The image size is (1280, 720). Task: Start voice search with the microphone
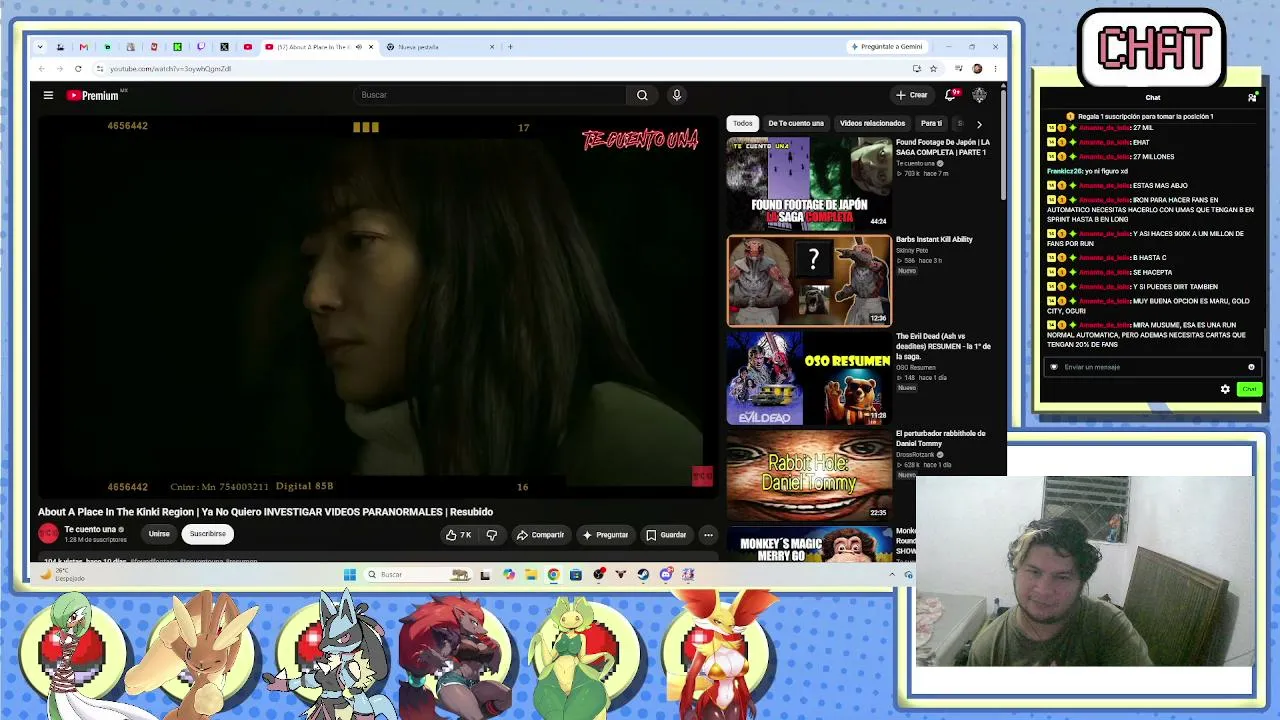(x=677, y=95)
